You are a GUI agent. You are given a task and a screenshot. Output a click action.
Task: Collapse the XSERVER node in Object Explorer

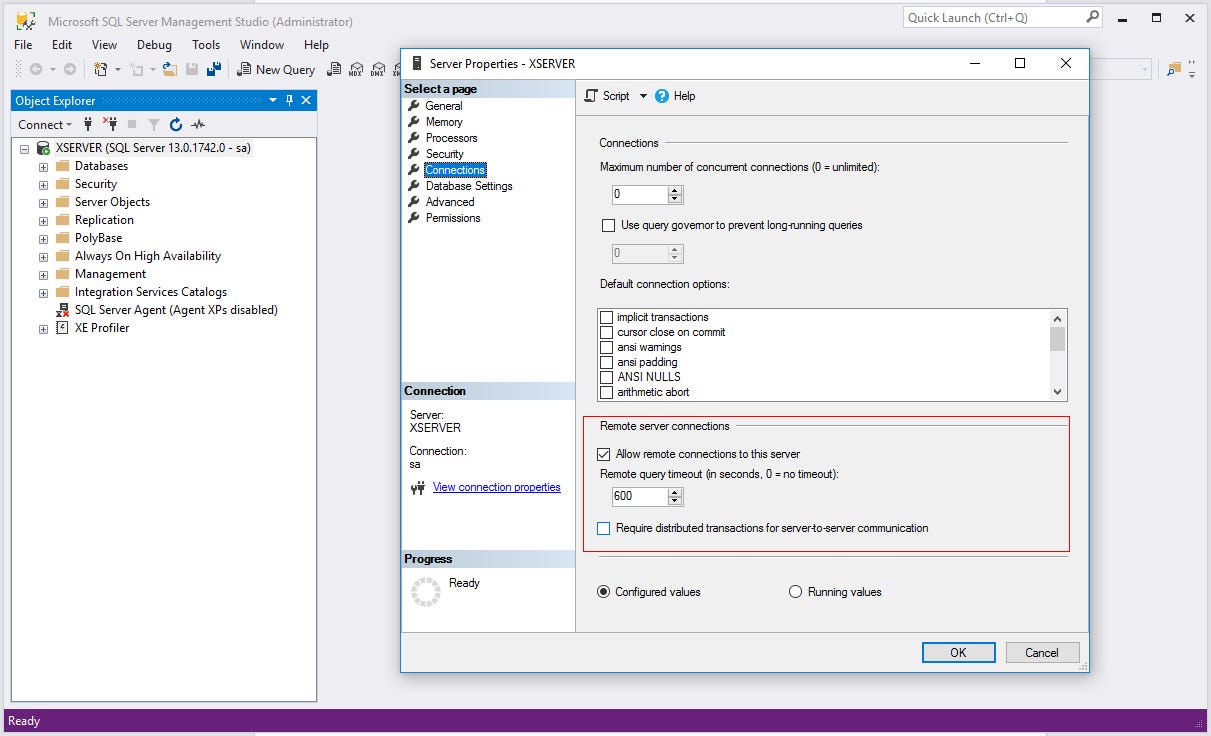(25, 148)
